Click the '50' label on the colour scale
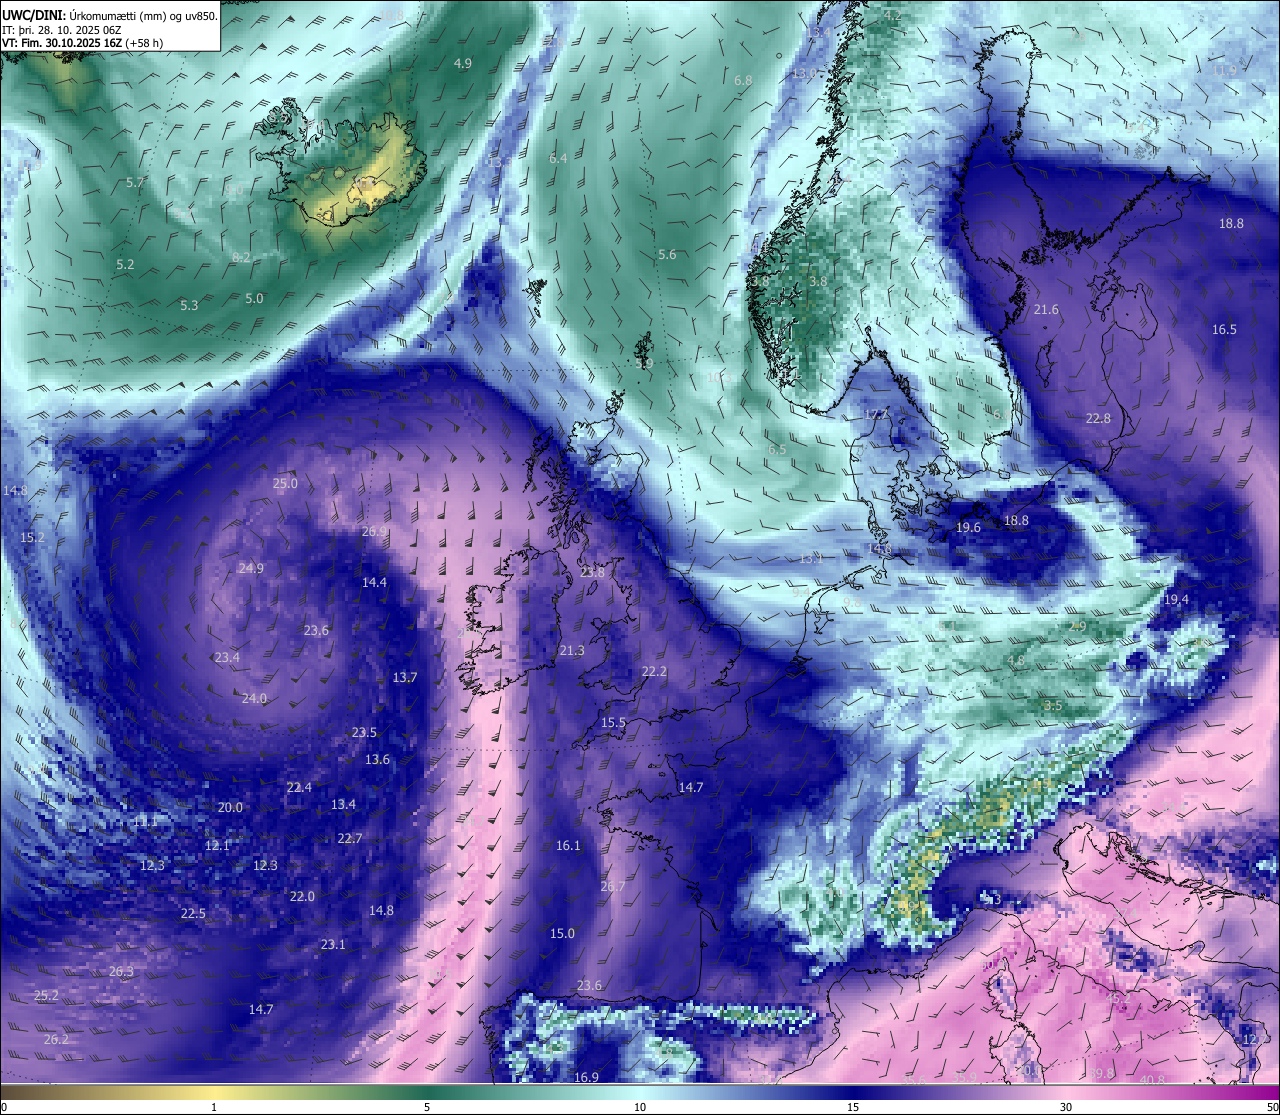Screen dimensions: 1280x1115 [x=1272, y=1107]
